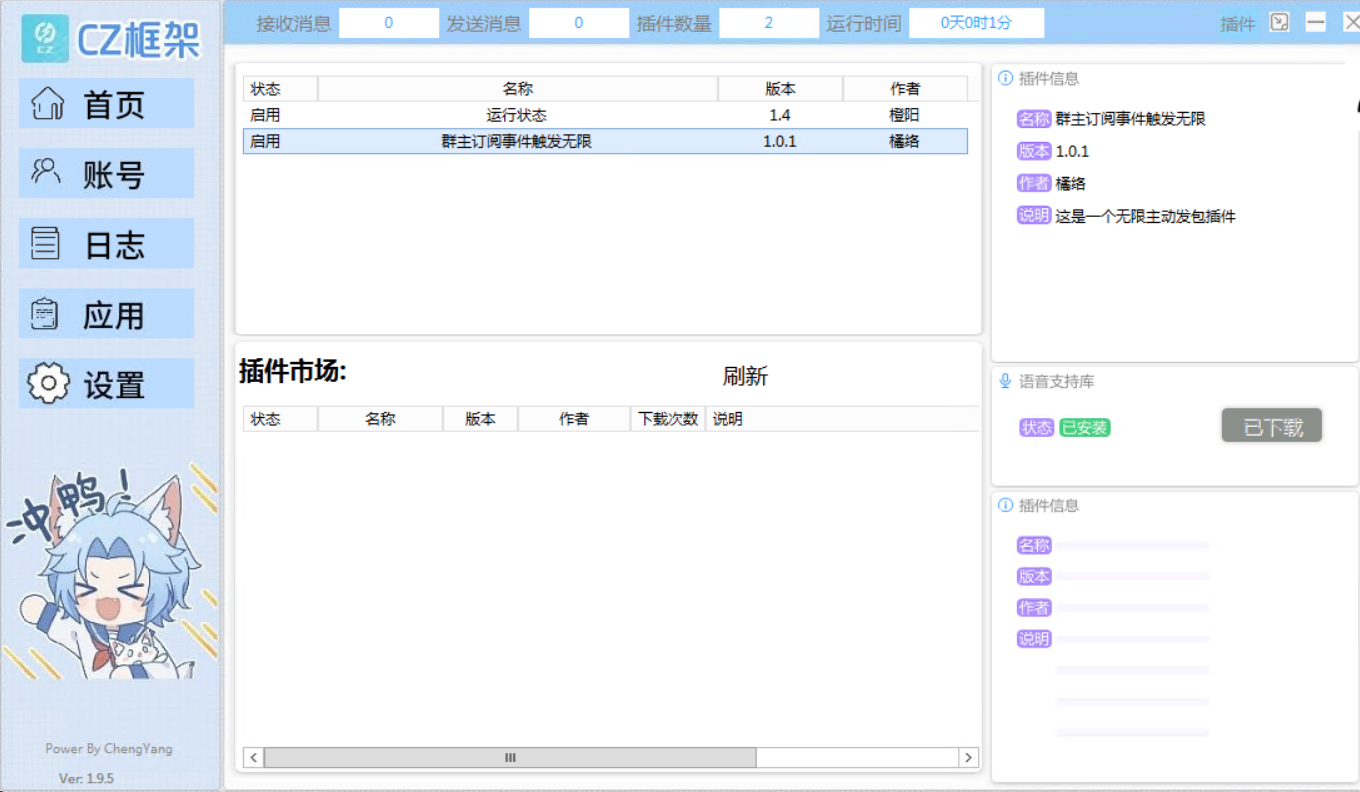1360x792 pixels.
Task: Toggle 启用 status of 运行状态 plugin
Action: 263,114
